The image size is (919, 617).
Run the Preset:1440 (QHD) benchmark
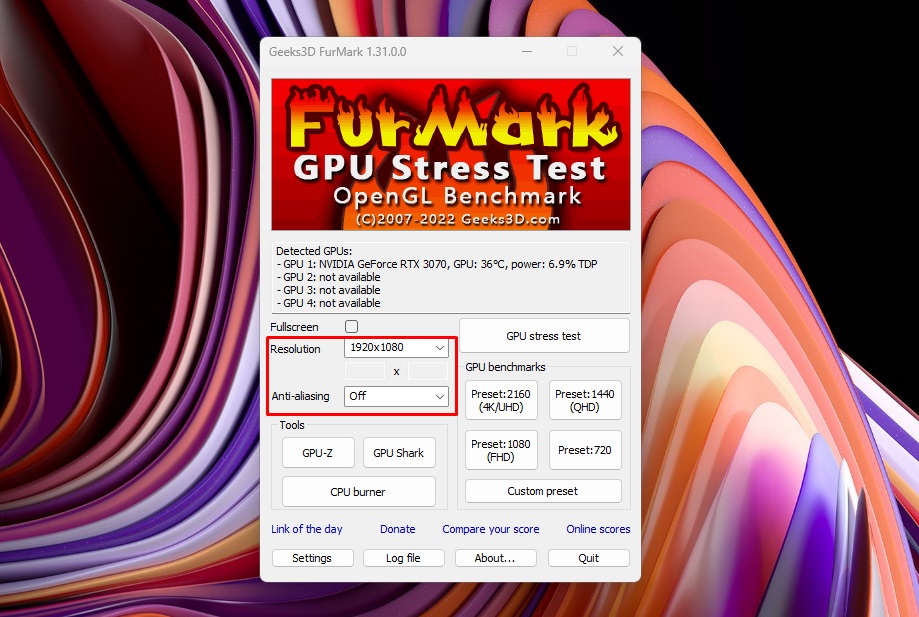[585, 400]
